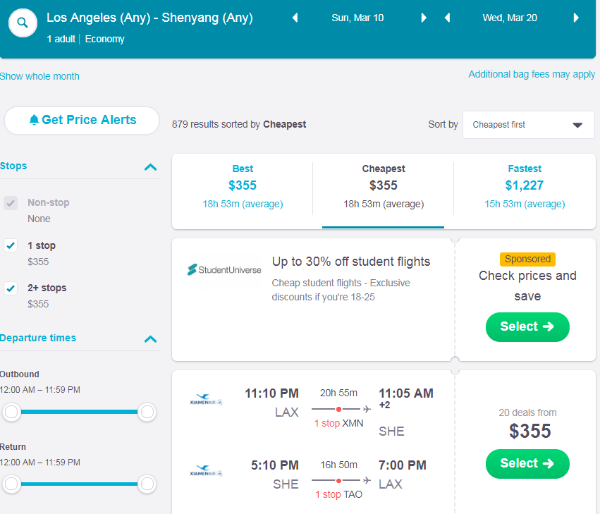Uncheck the 1 stop filter
600x514 pixels.
coord(11,245)
